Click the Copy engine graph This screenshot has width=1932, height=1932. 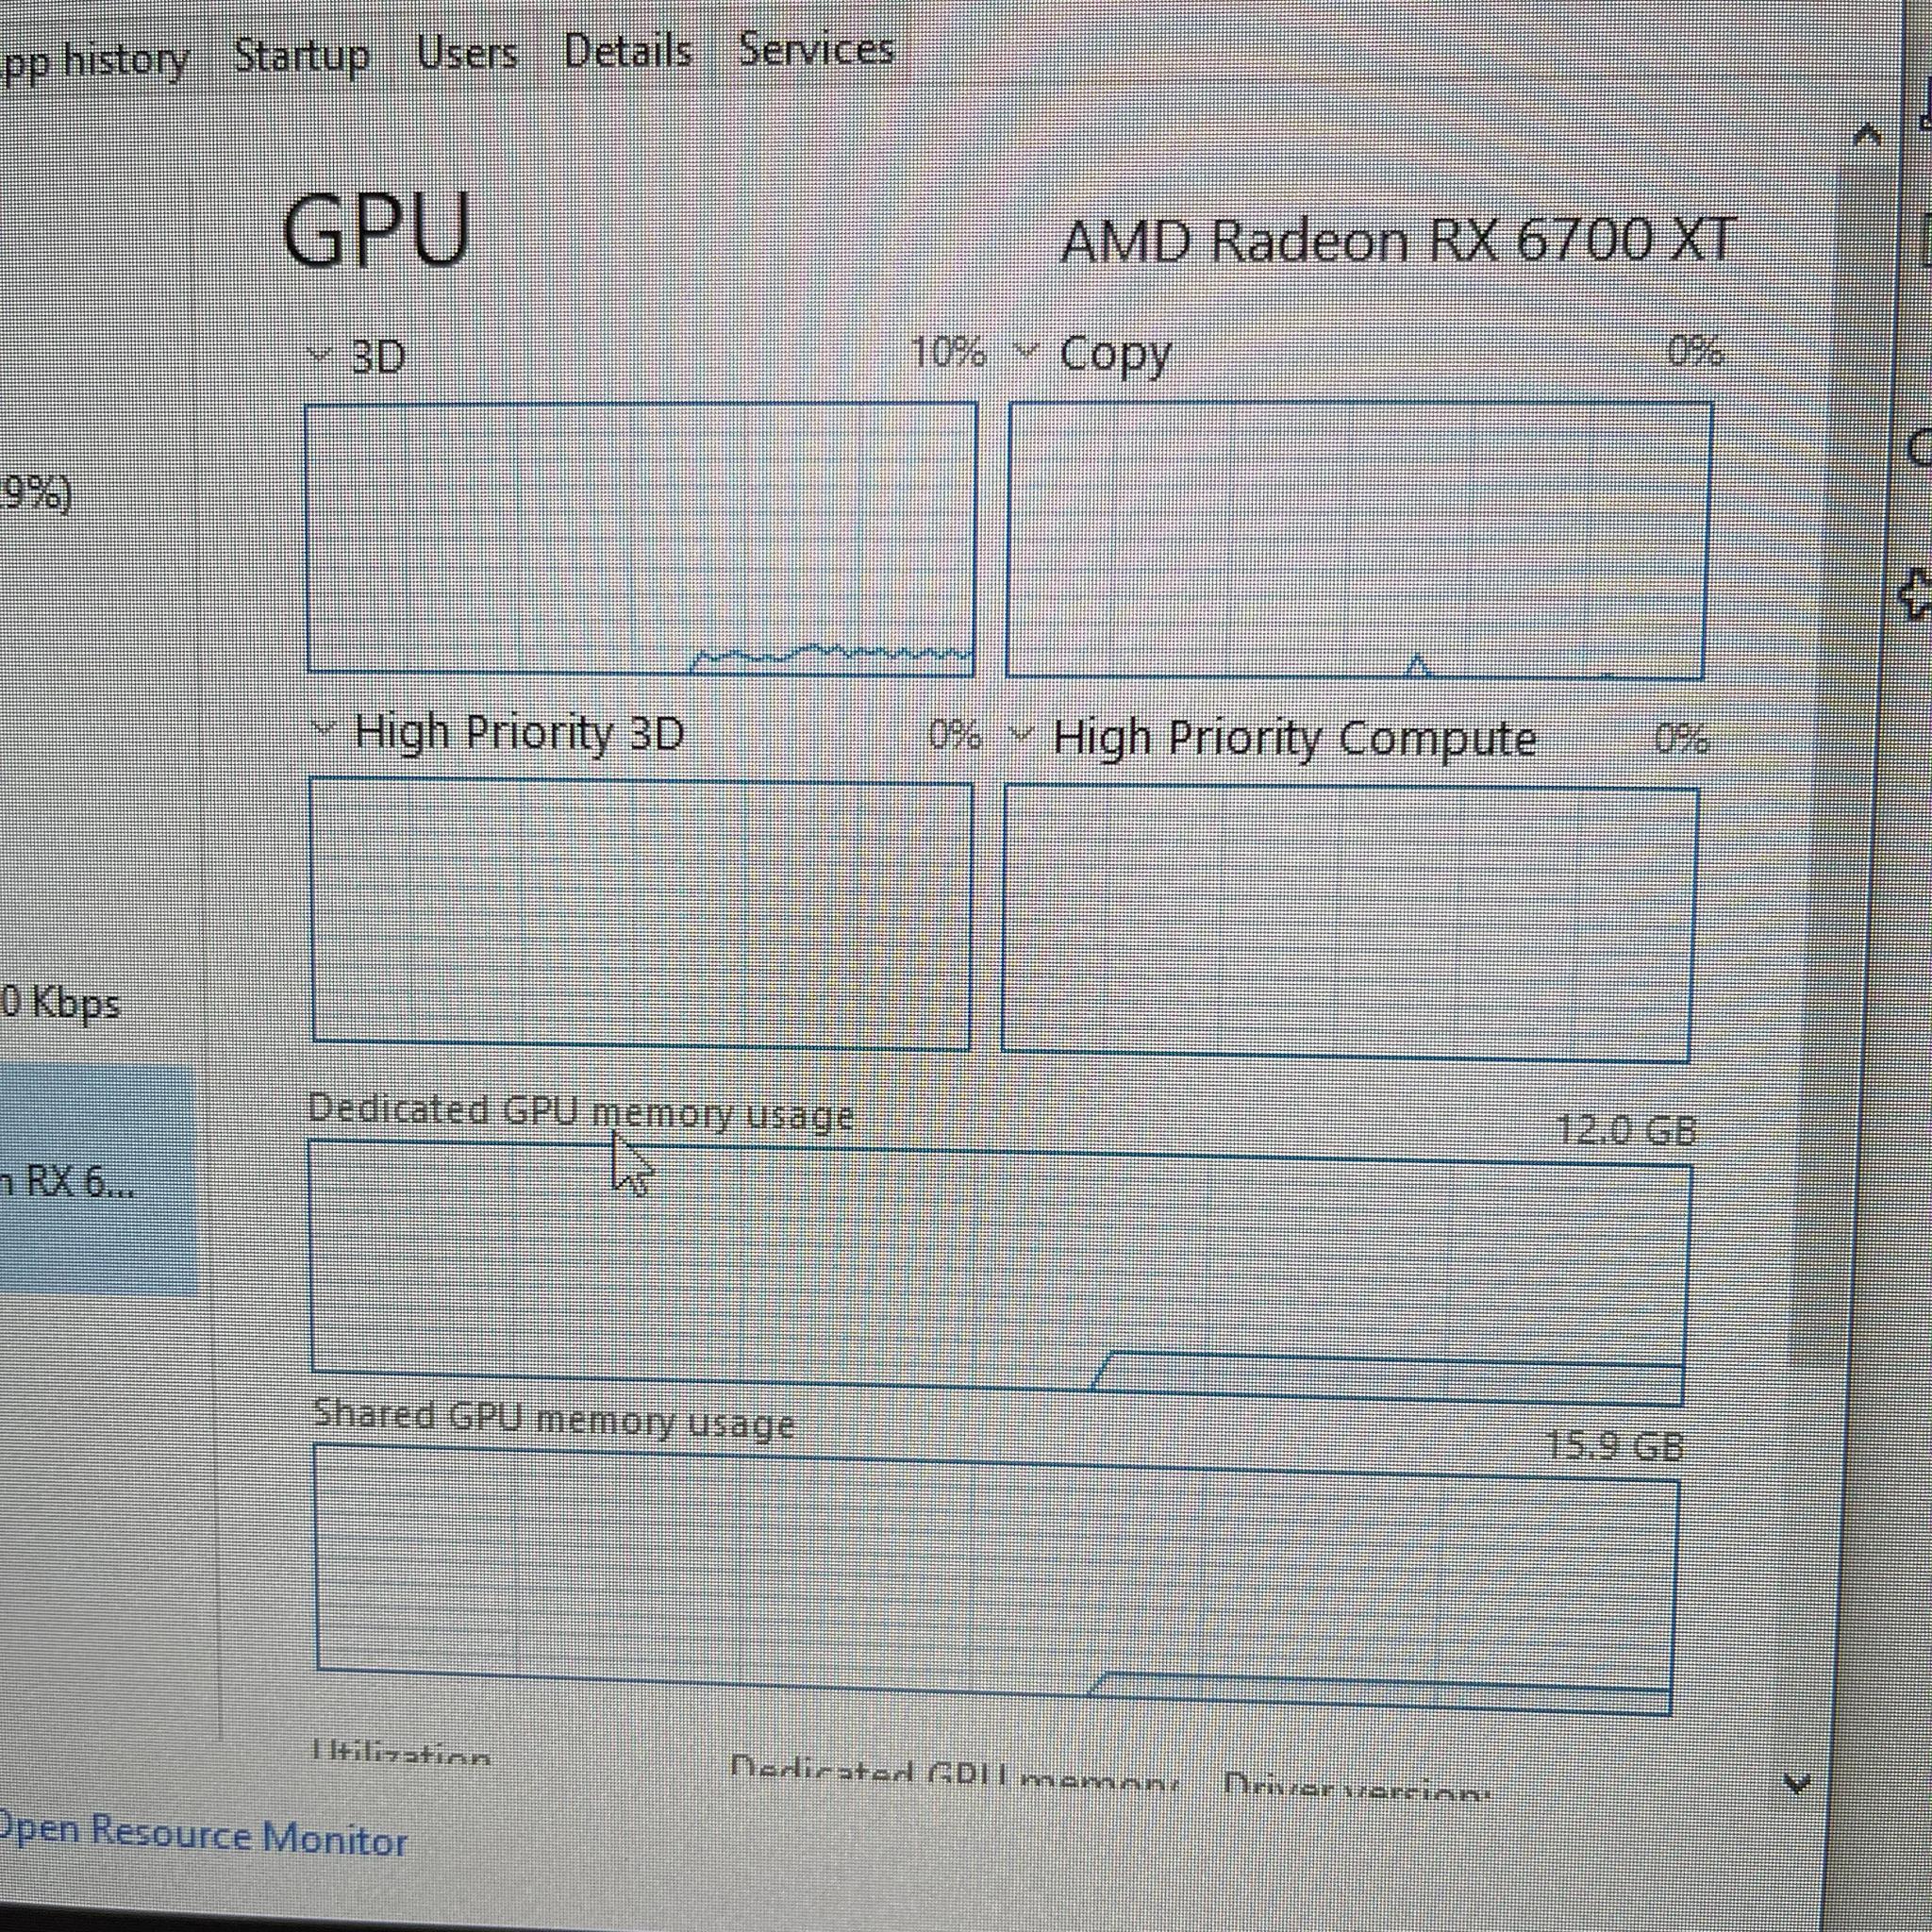tap(1359, 541)
